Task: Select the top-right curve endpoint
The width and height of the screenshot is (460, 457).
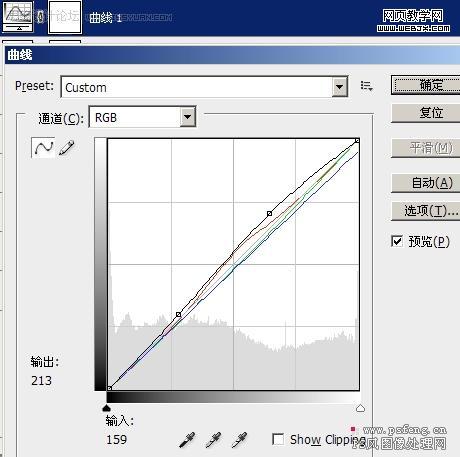Action: tap(357, 141)
